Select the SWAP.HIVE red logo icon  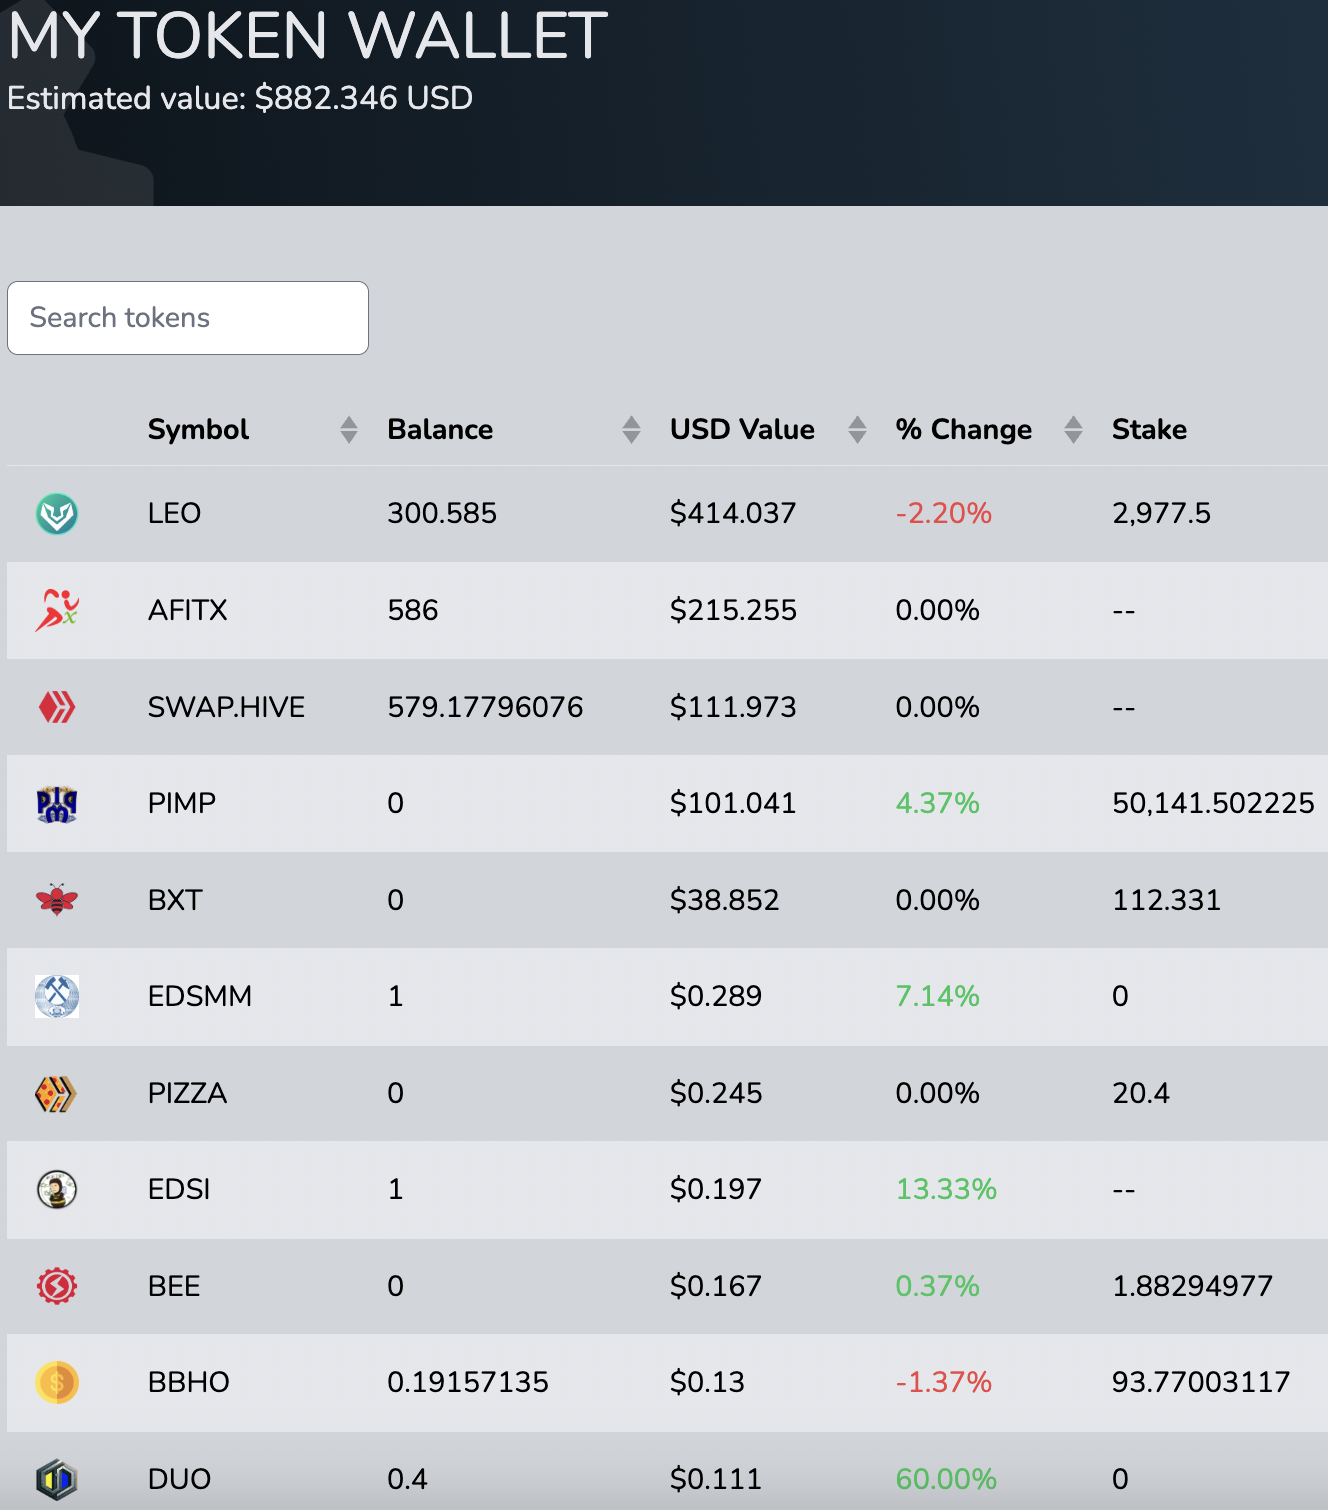tap(57, 707)
